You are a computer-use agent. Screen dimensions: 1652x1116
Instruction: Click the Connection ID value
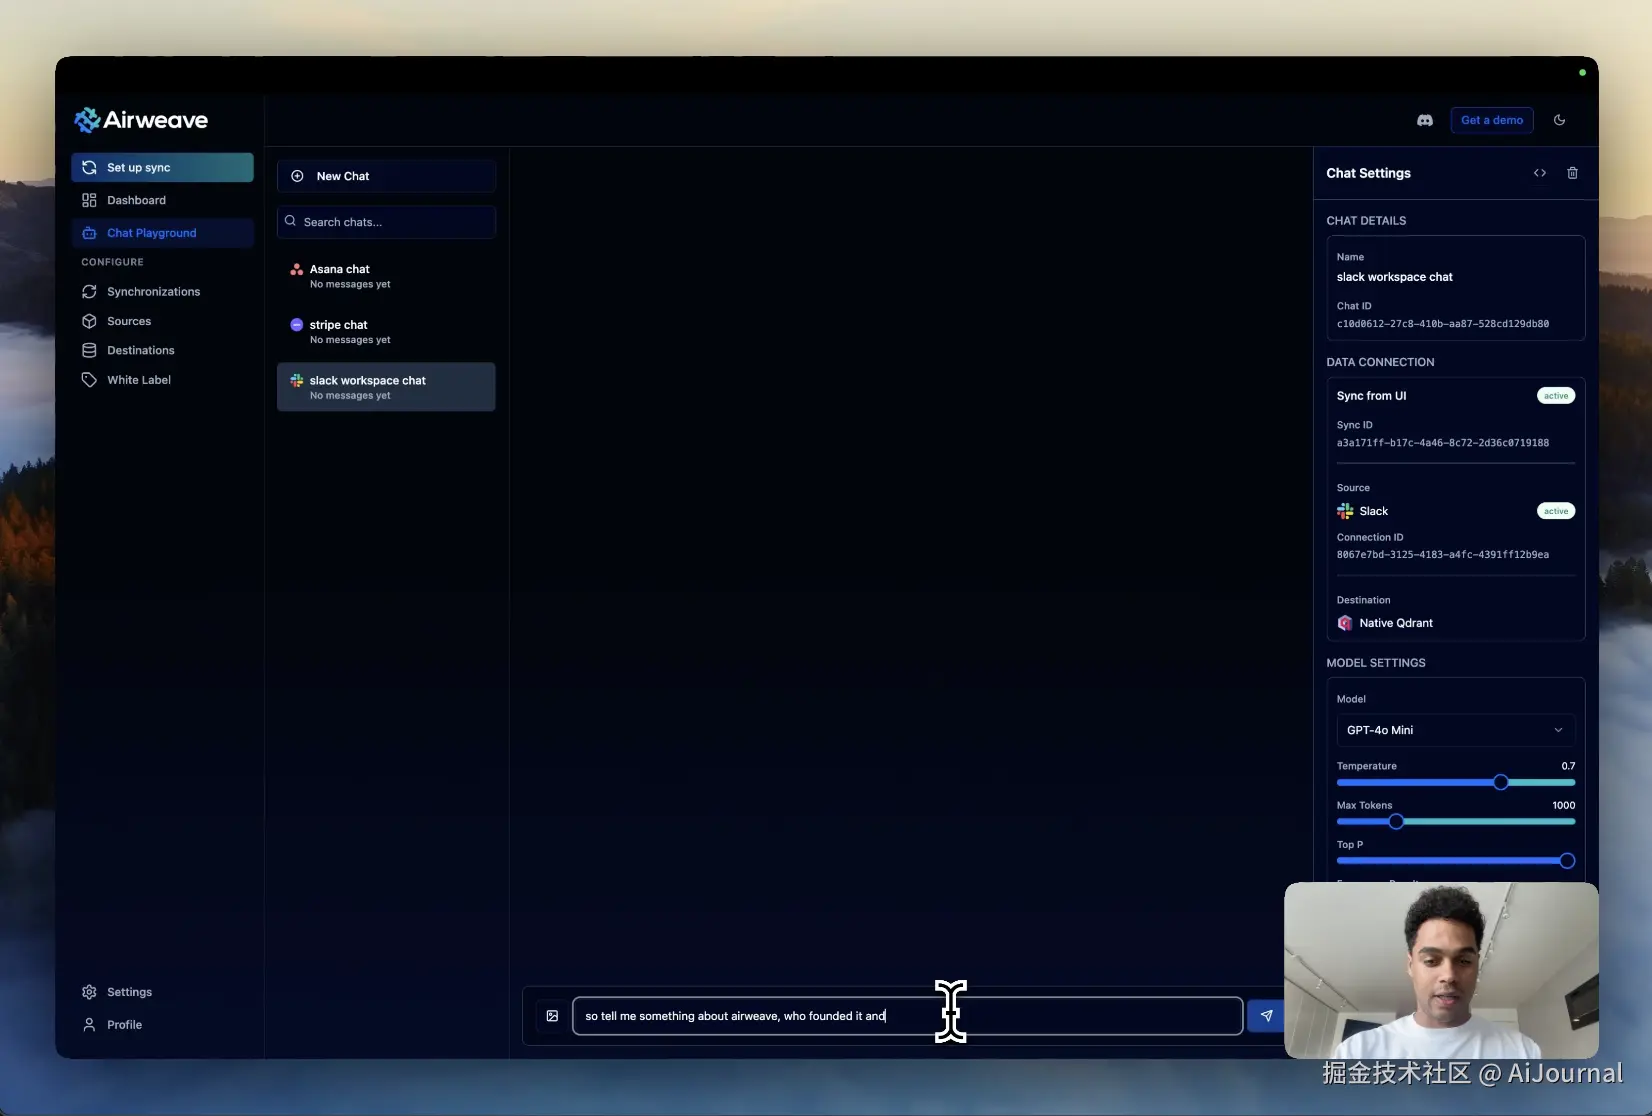coord(1443,555)
